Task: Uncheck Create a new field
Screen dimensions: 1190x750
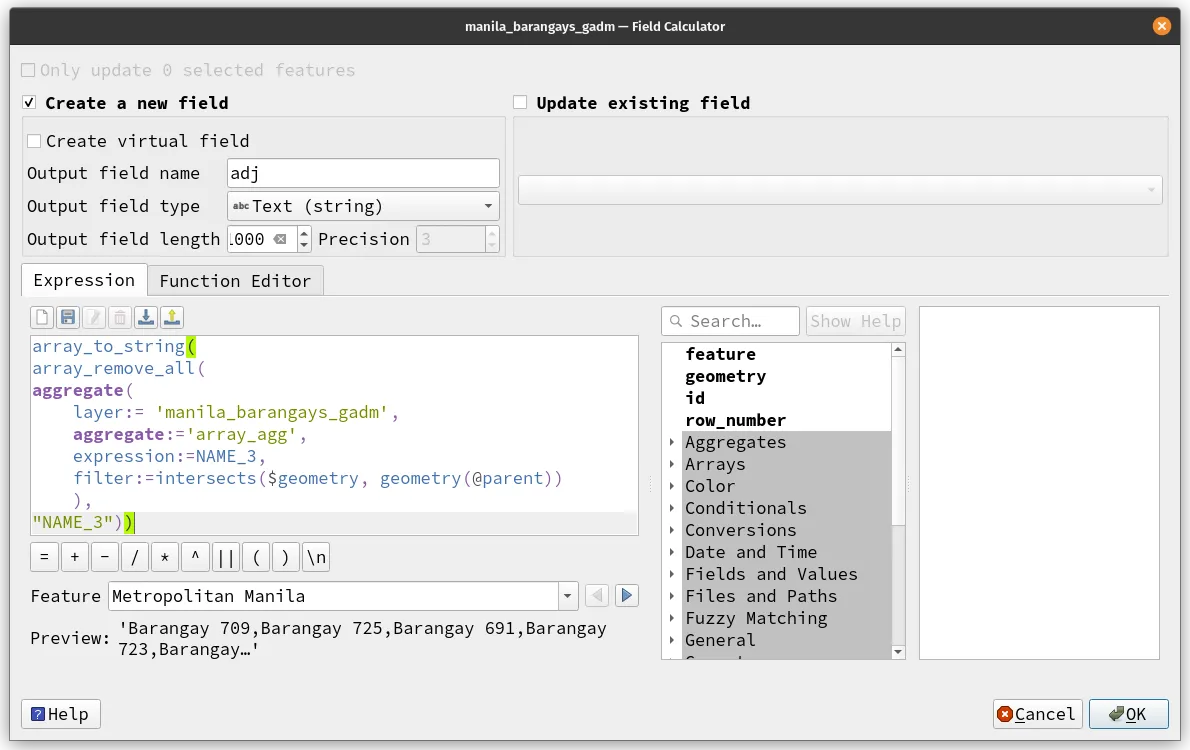Action: 29,102
